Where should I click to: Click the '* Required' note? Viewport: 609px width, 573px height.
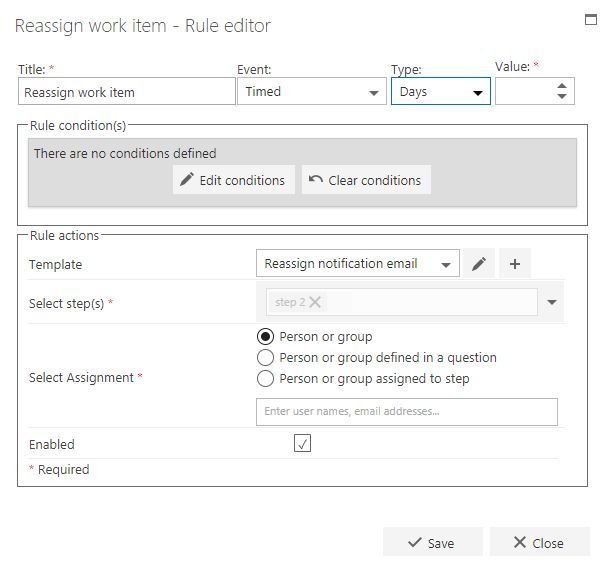[59, 469]
